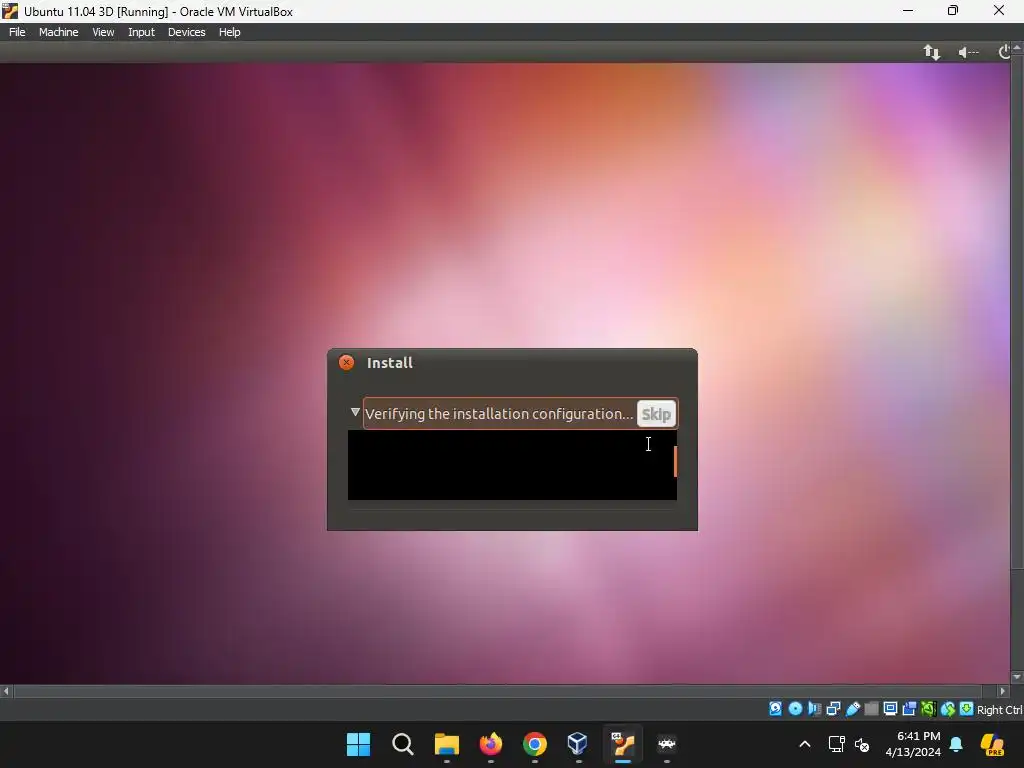Open the Machine menu
1024x768 pixels.
click(x=58, y=32)
